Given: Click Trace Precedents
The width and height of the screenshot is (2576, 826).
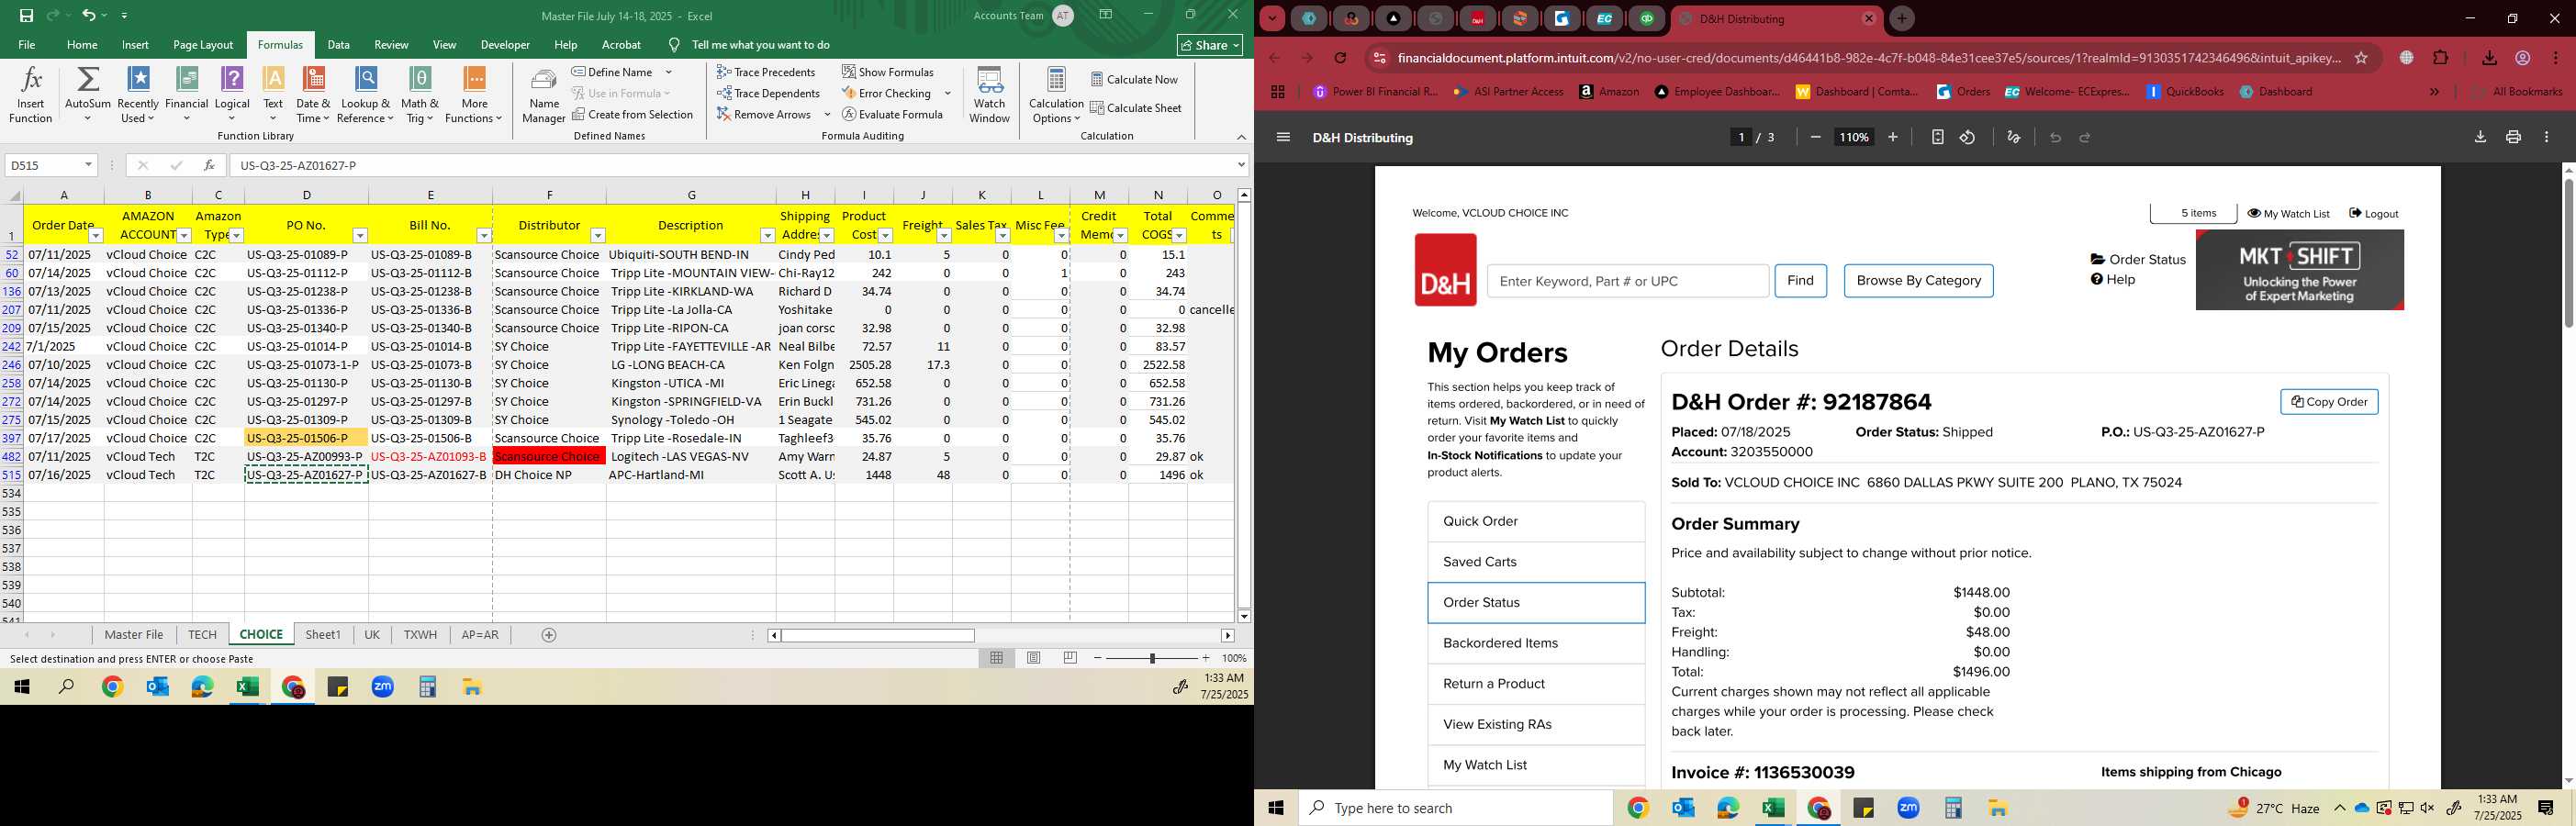Looking at the screenshot, I should point(766,72).
